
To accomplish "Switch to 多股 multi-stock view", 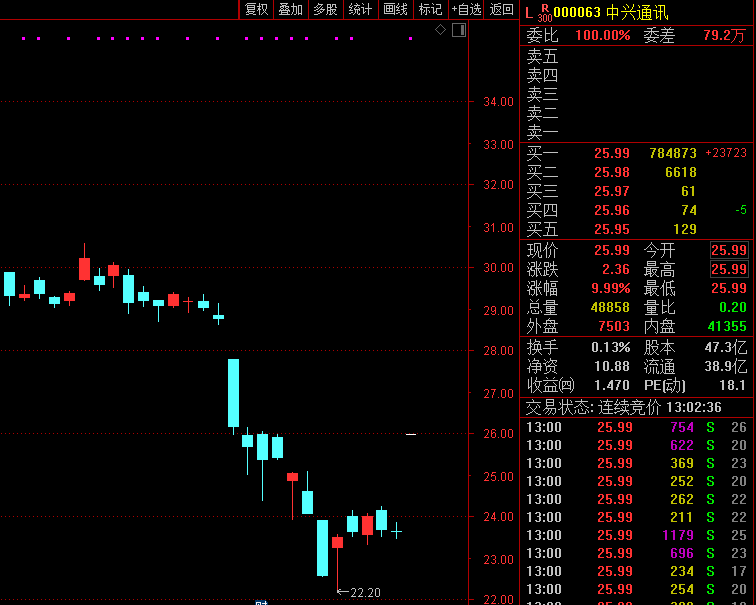I will tap(325, 9).
